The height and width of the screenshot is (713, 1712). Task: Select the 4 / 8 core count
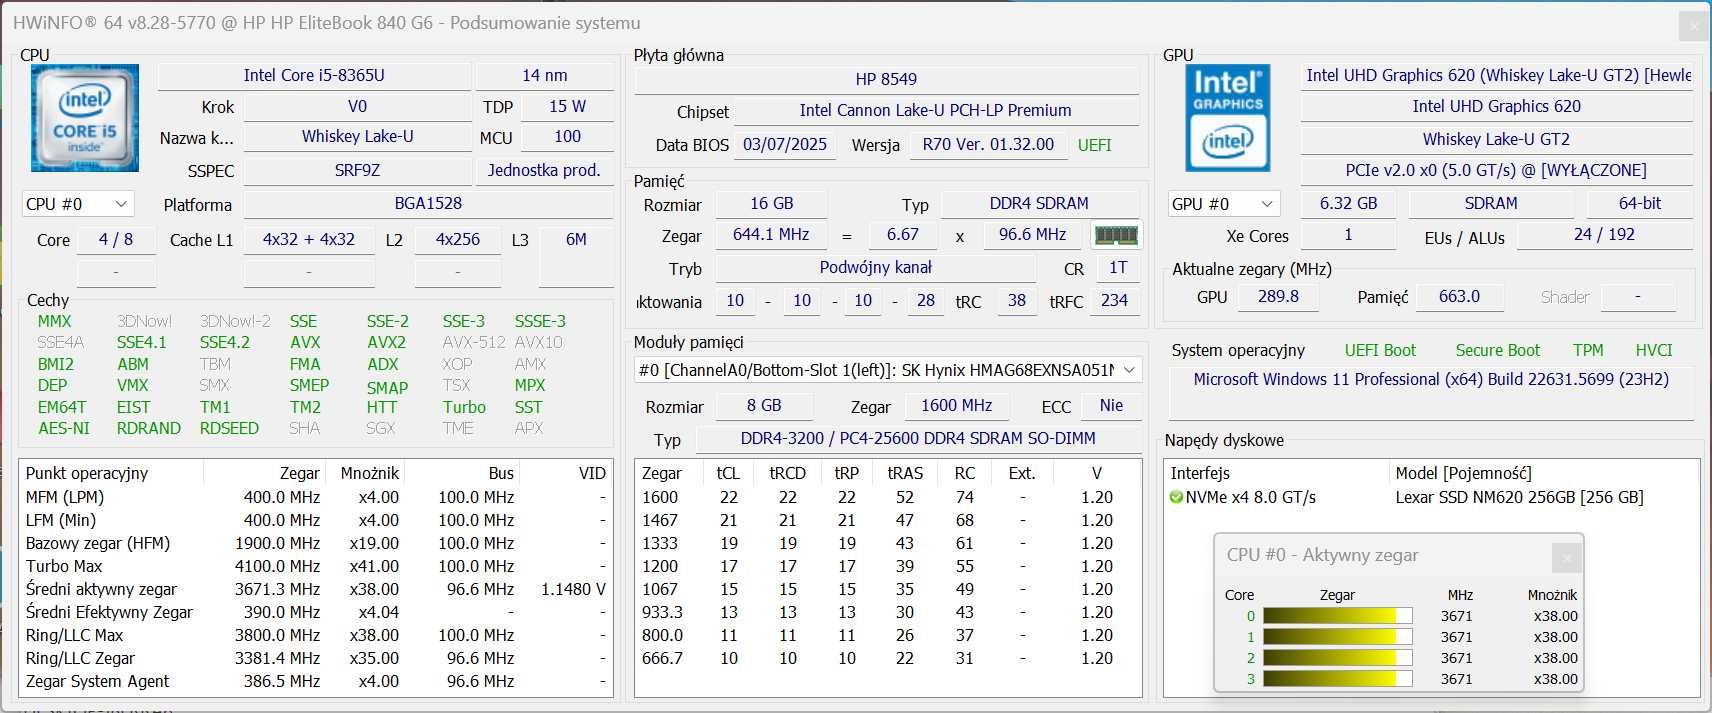coord(116,240)
